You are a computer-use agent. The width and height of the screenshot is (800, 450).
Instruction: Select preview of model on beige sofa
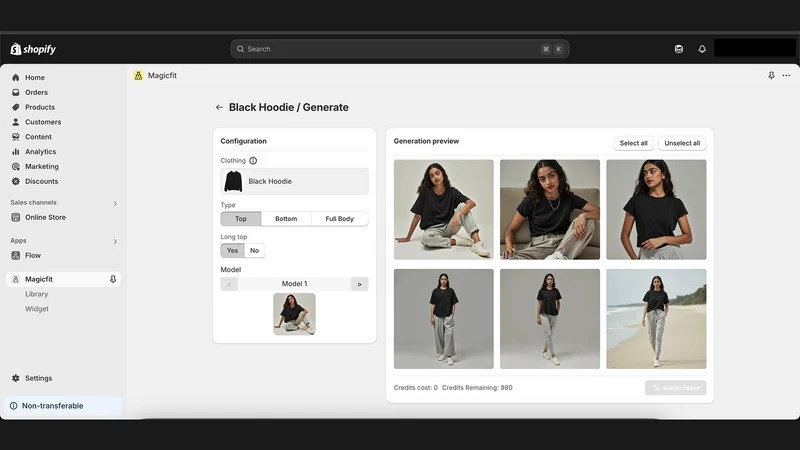pos(550,210)
